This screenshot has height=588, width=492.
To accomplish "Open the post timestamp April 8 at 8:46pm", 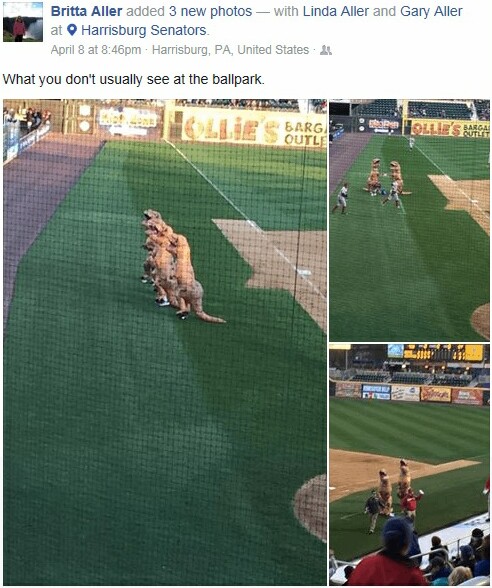I will click(96, 50).
